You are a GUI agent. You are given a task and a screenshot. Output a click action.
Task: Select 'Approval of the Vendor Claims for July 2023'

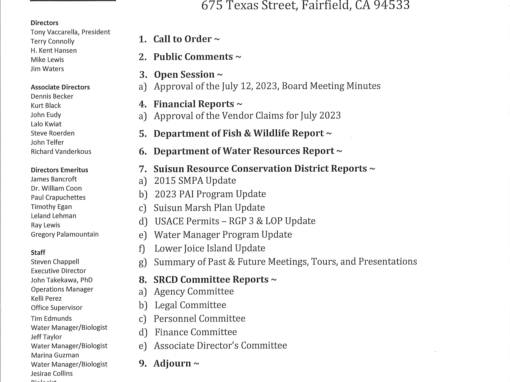(x=247, y=116)
